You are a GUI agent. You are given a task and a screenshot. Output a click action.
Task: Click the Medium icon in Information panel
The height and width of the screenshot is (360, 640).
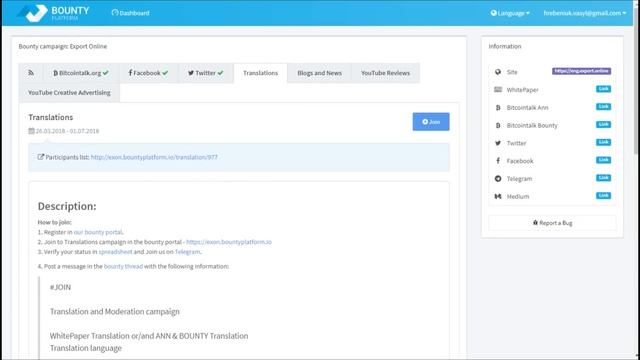click(x=498, y=196)
